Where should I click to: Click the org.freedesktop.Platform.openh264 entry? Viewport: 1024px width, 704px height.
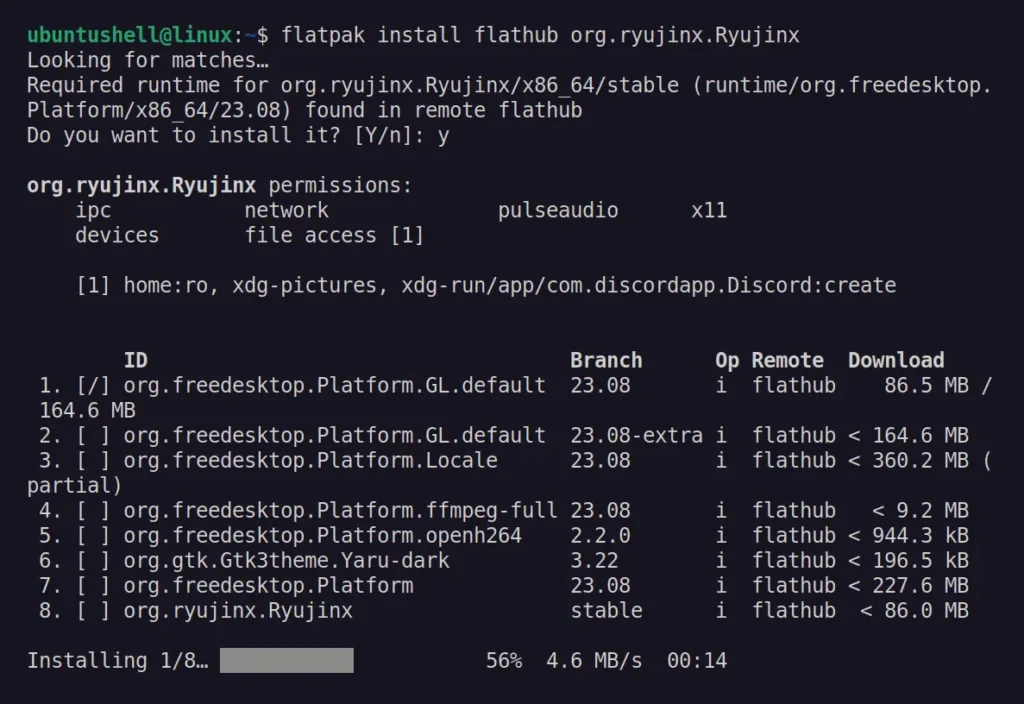[x=322, y=535]
